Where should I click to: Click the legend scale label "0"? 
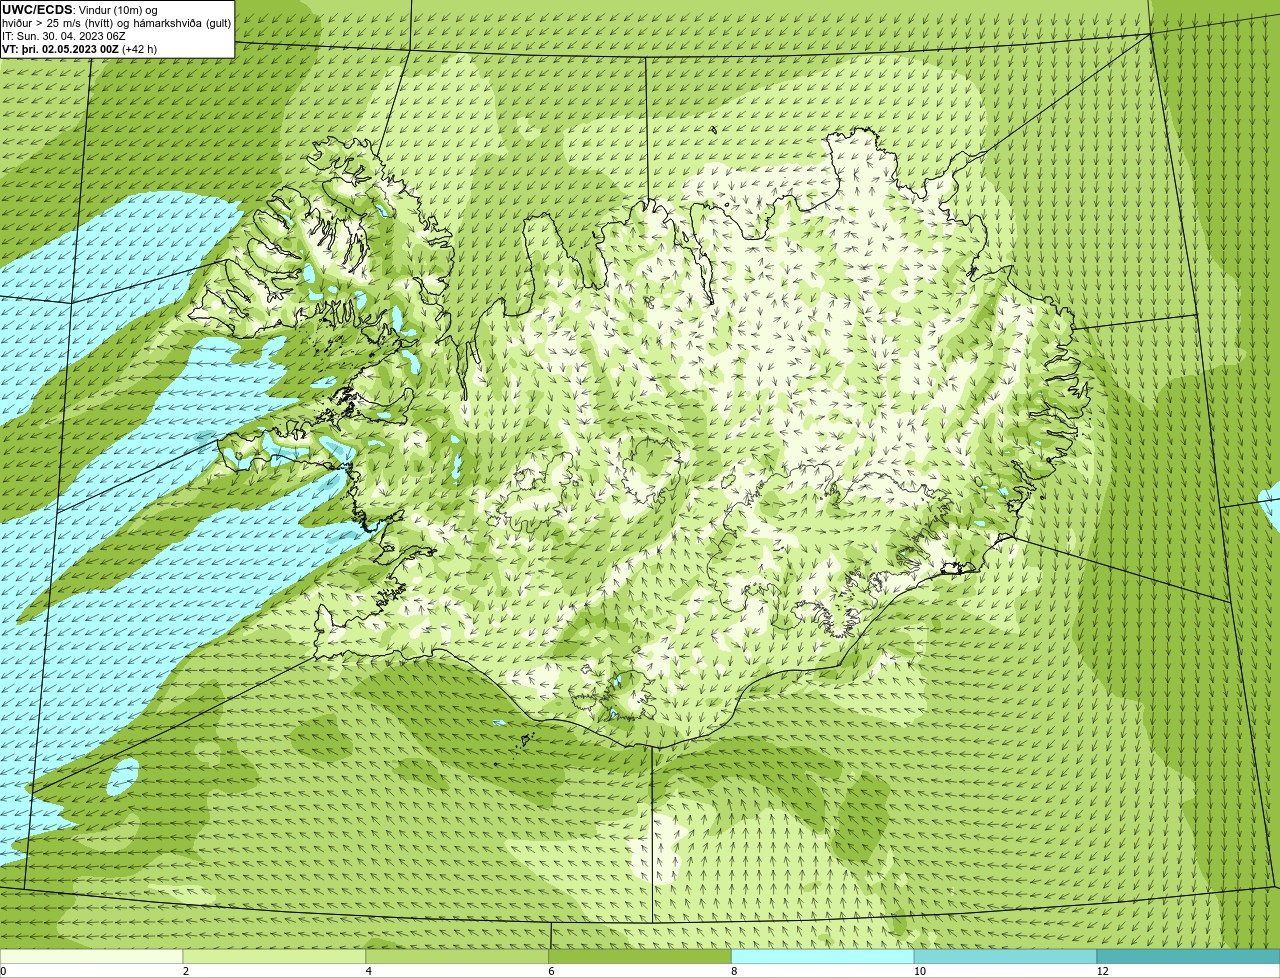coord(3,971)
